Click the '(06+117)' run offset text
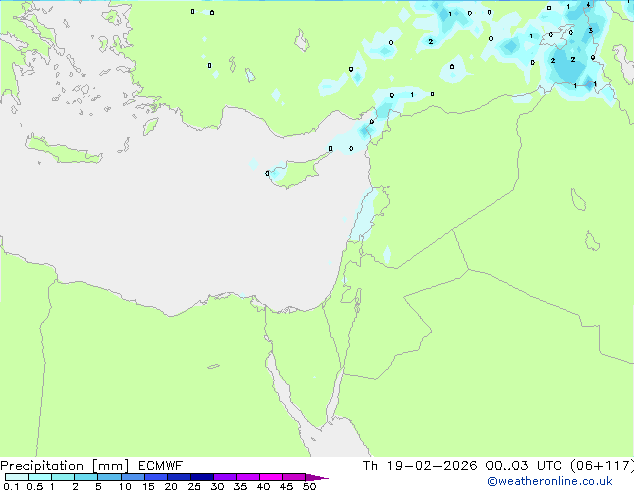This screenshot has height=490, width=634. (602, 466)
